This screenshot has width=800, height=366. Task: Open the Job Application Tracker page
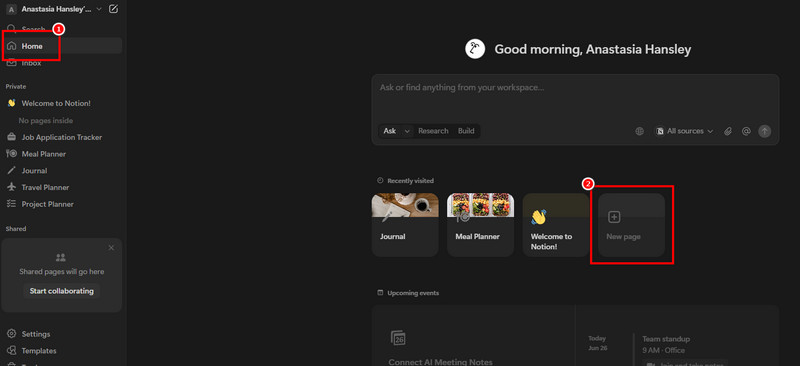(63, 137)
